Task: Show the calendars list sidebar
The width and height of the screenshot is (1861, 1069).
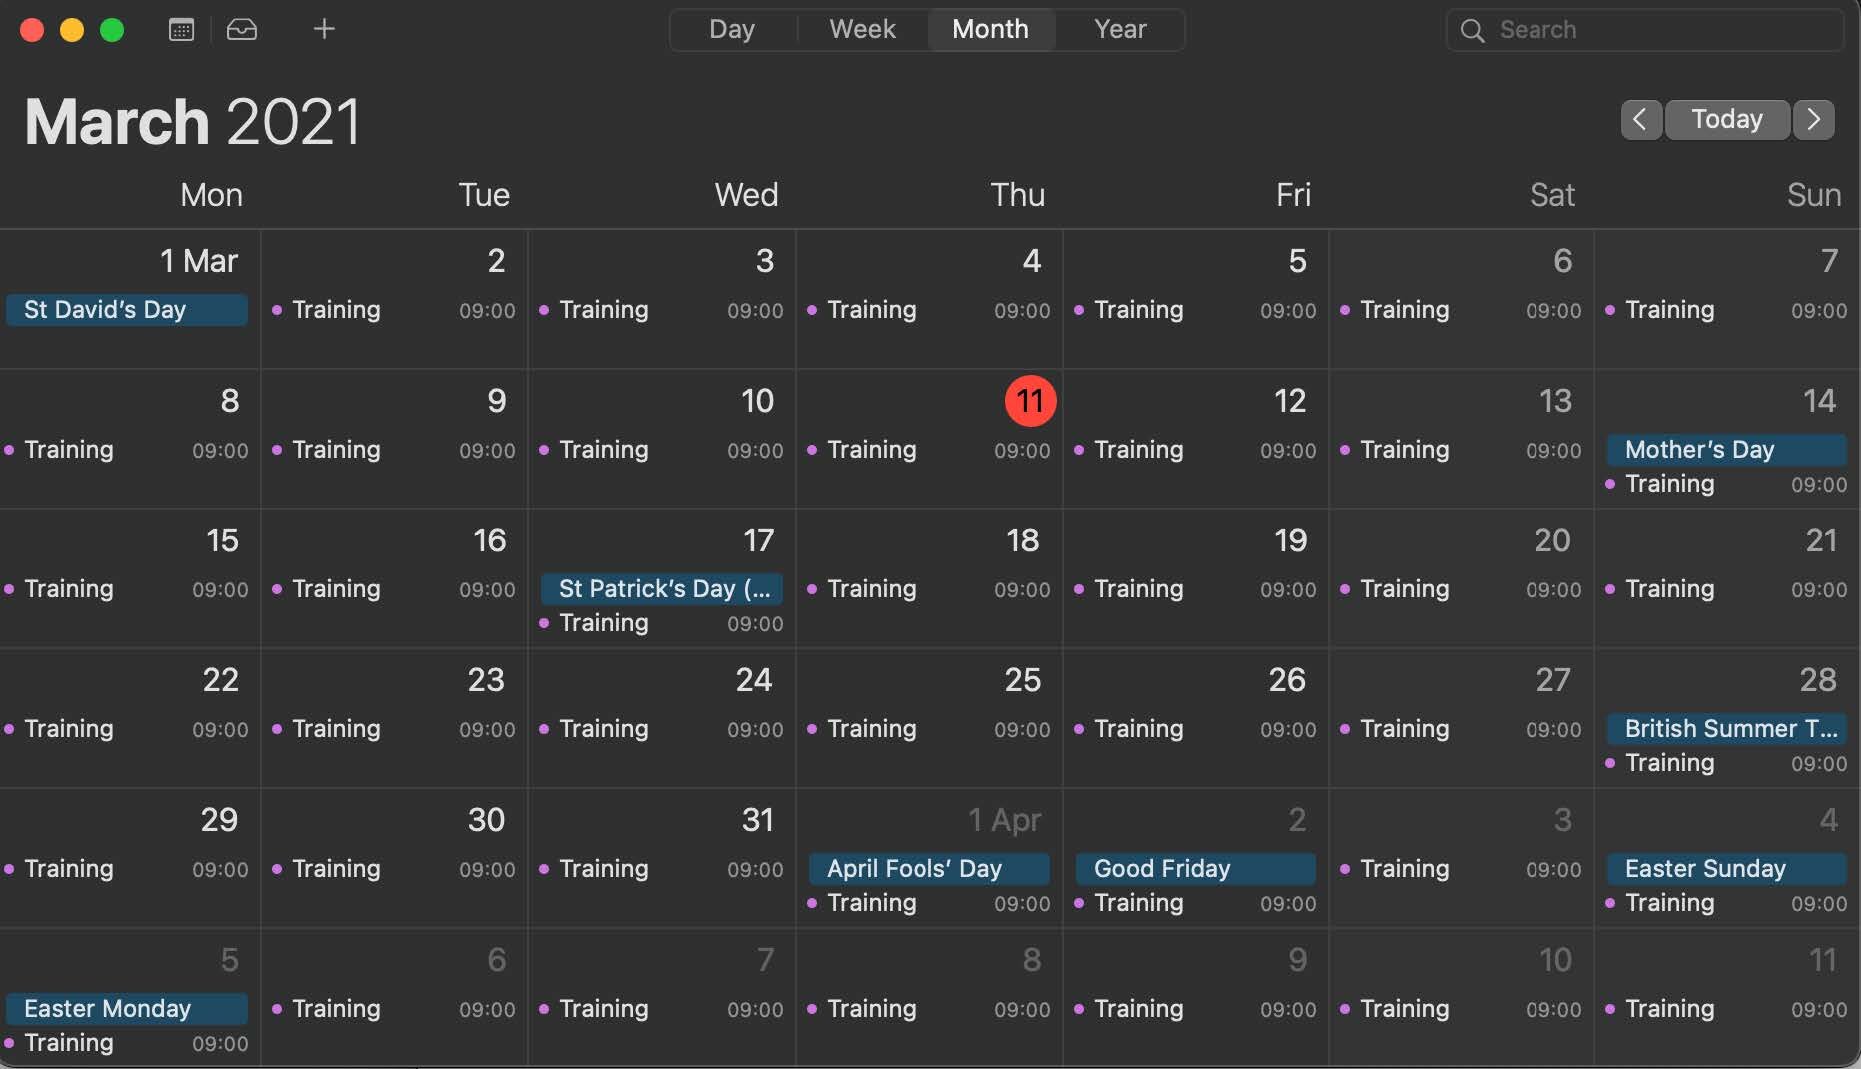Action: click(181, 30)
